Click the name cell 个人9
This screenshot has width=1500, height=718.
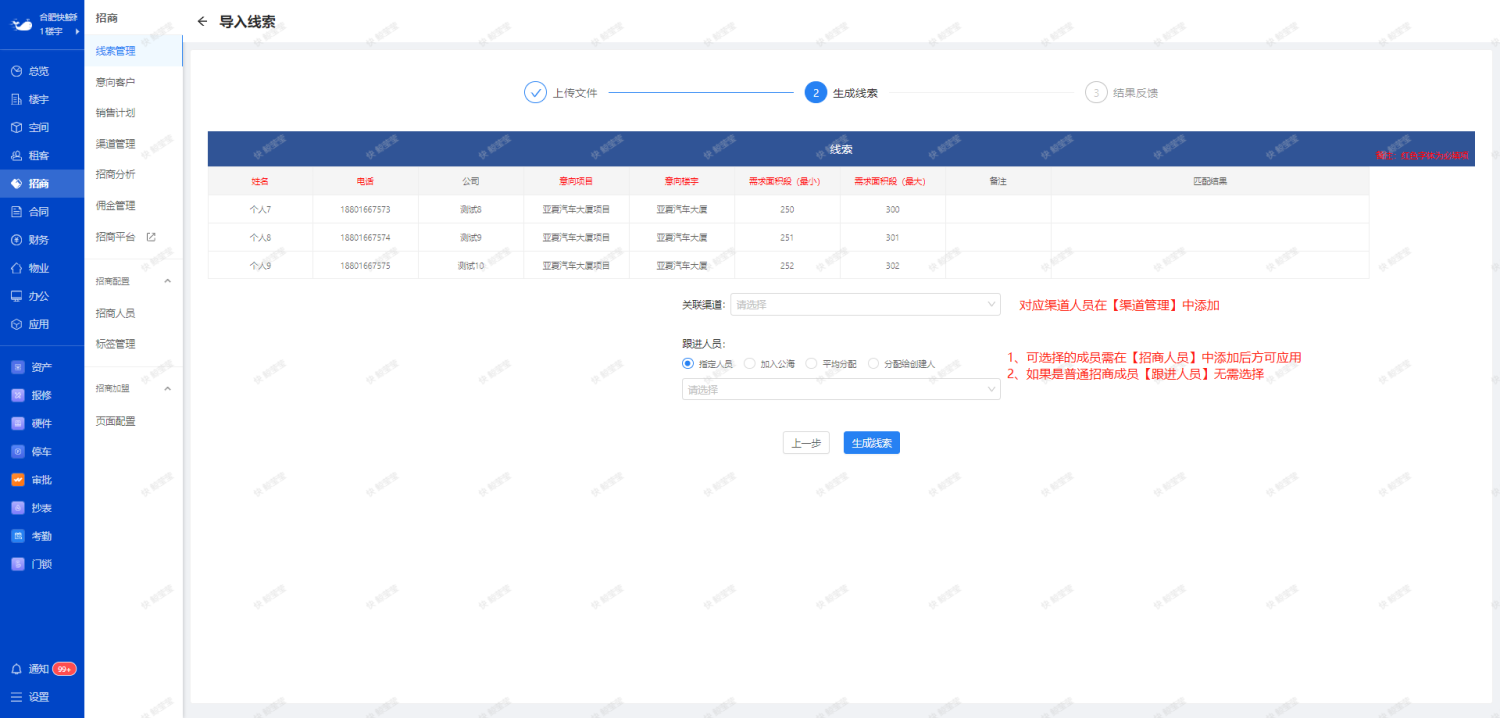pyautogui.click(x=260, y=265)
